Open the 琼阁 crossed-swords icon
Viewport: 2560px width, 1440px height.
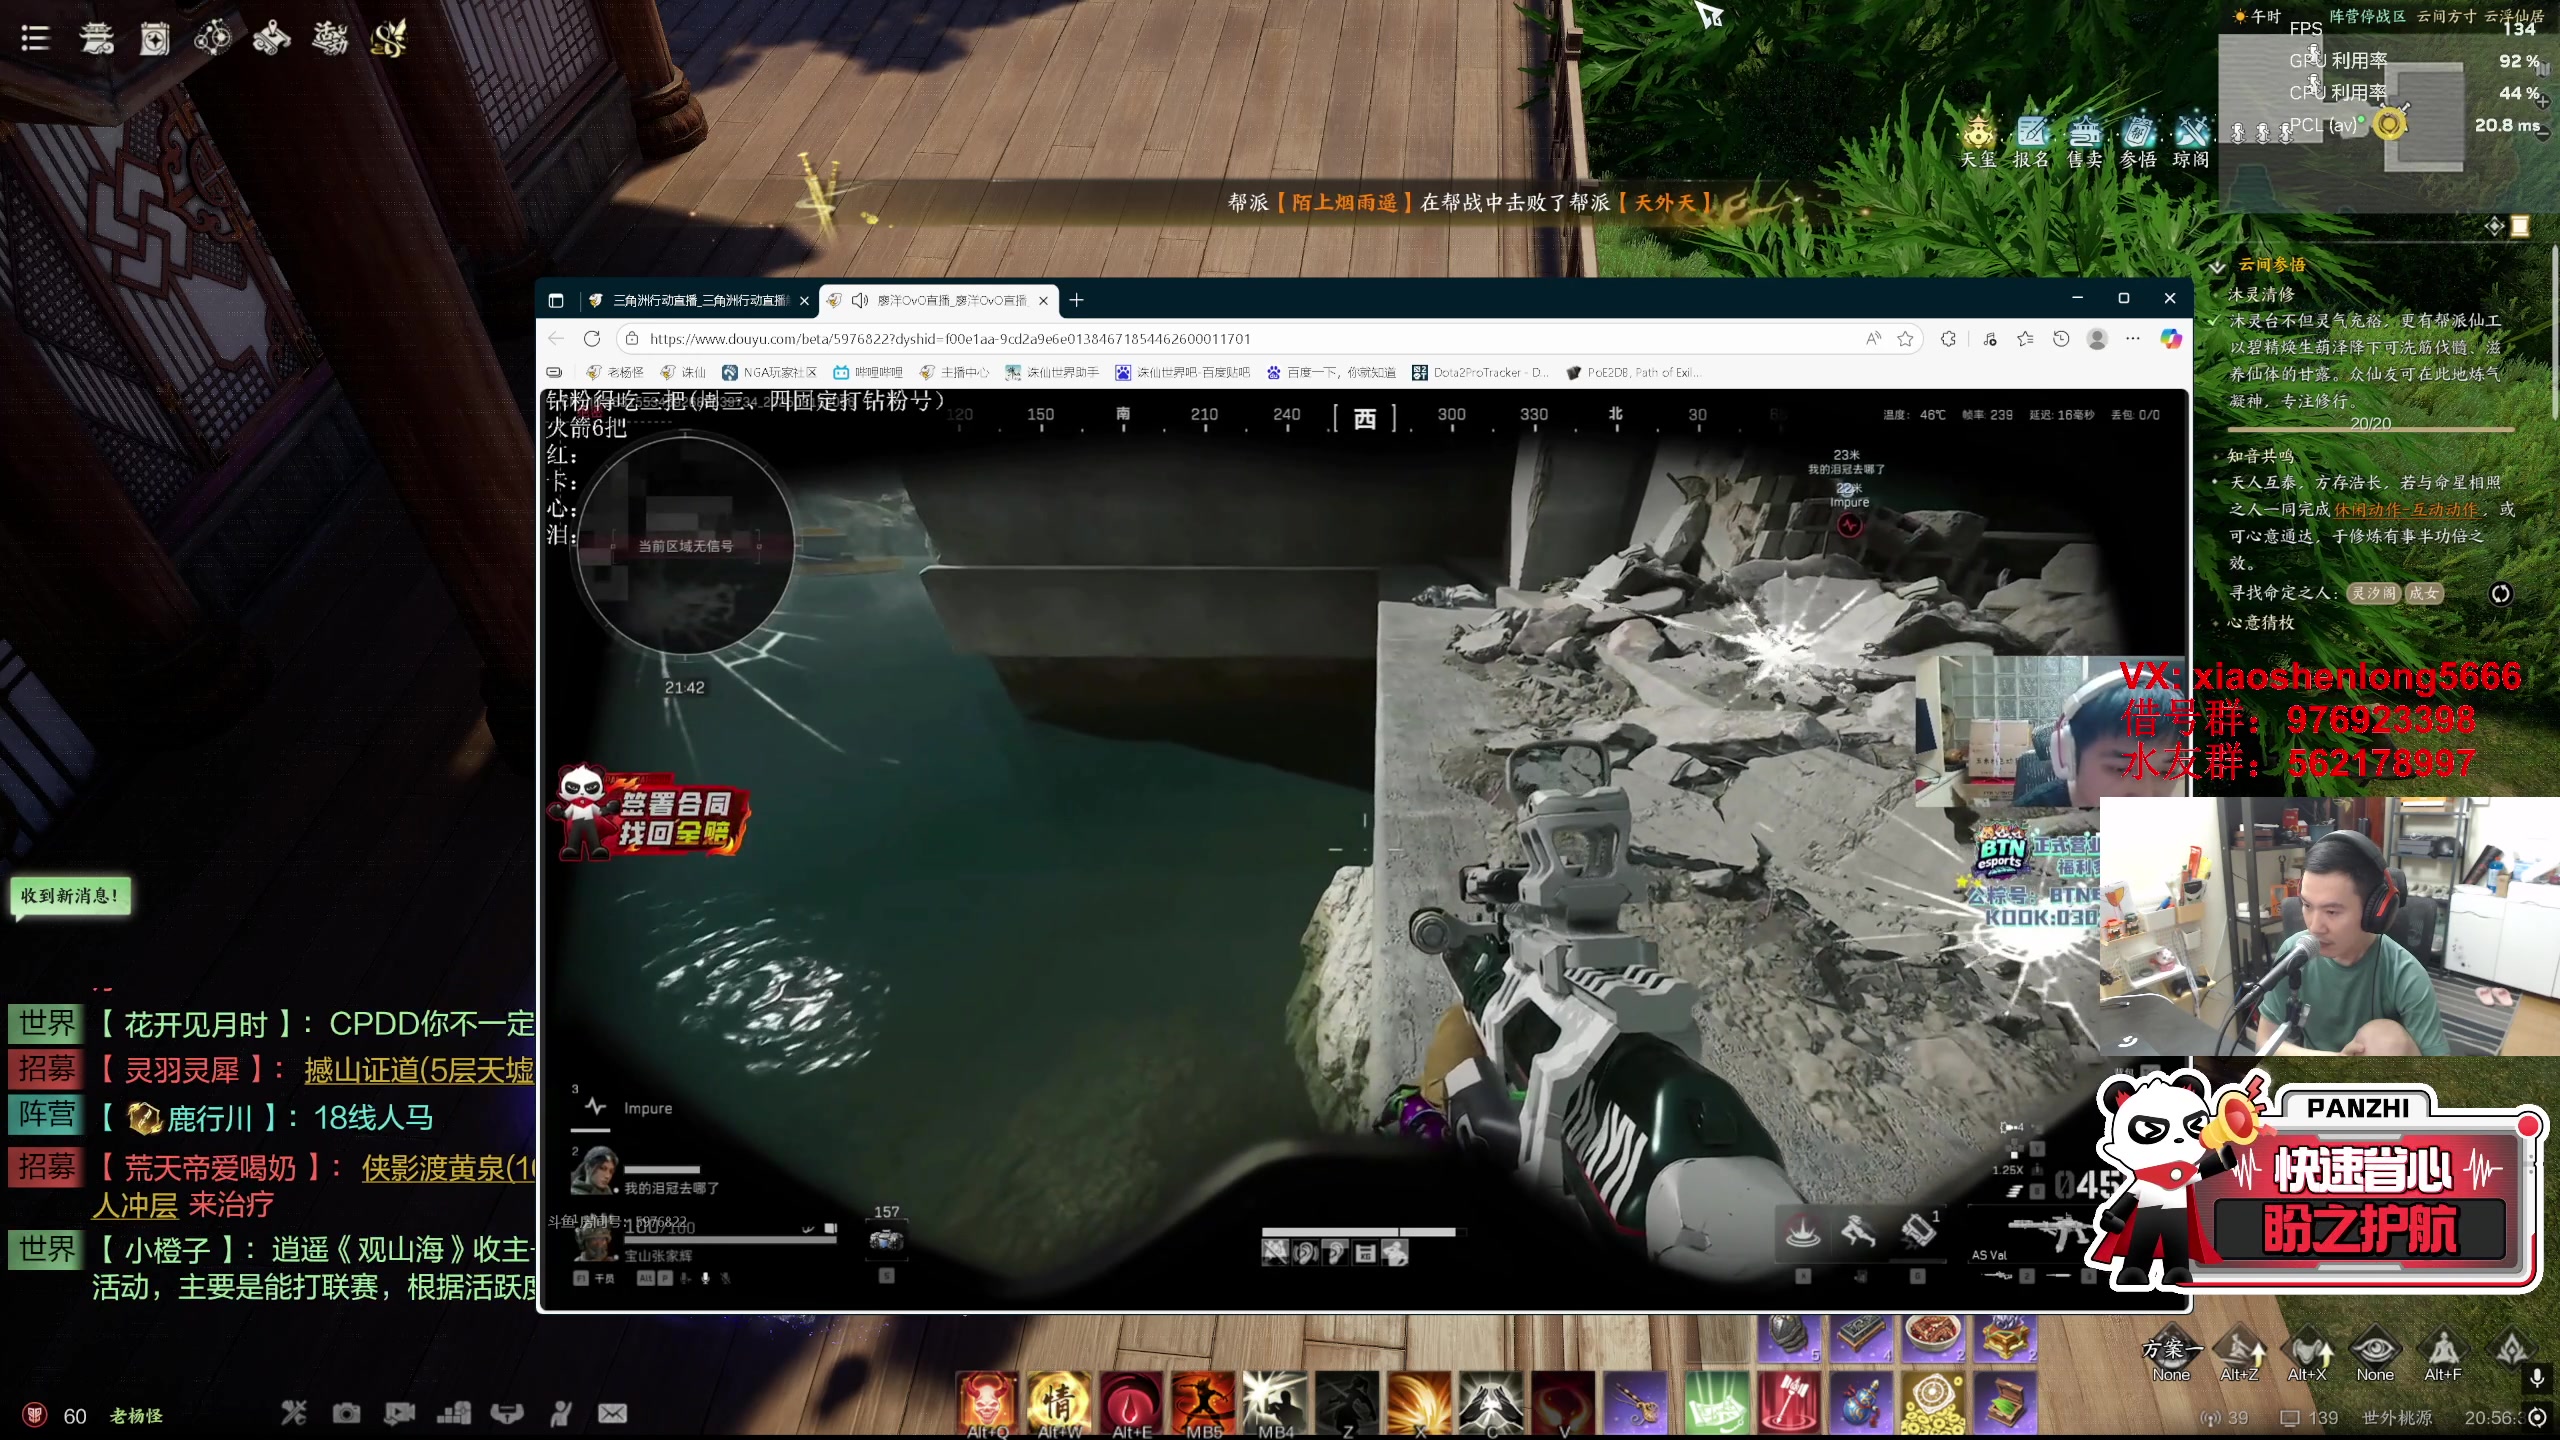point(2191,141)
